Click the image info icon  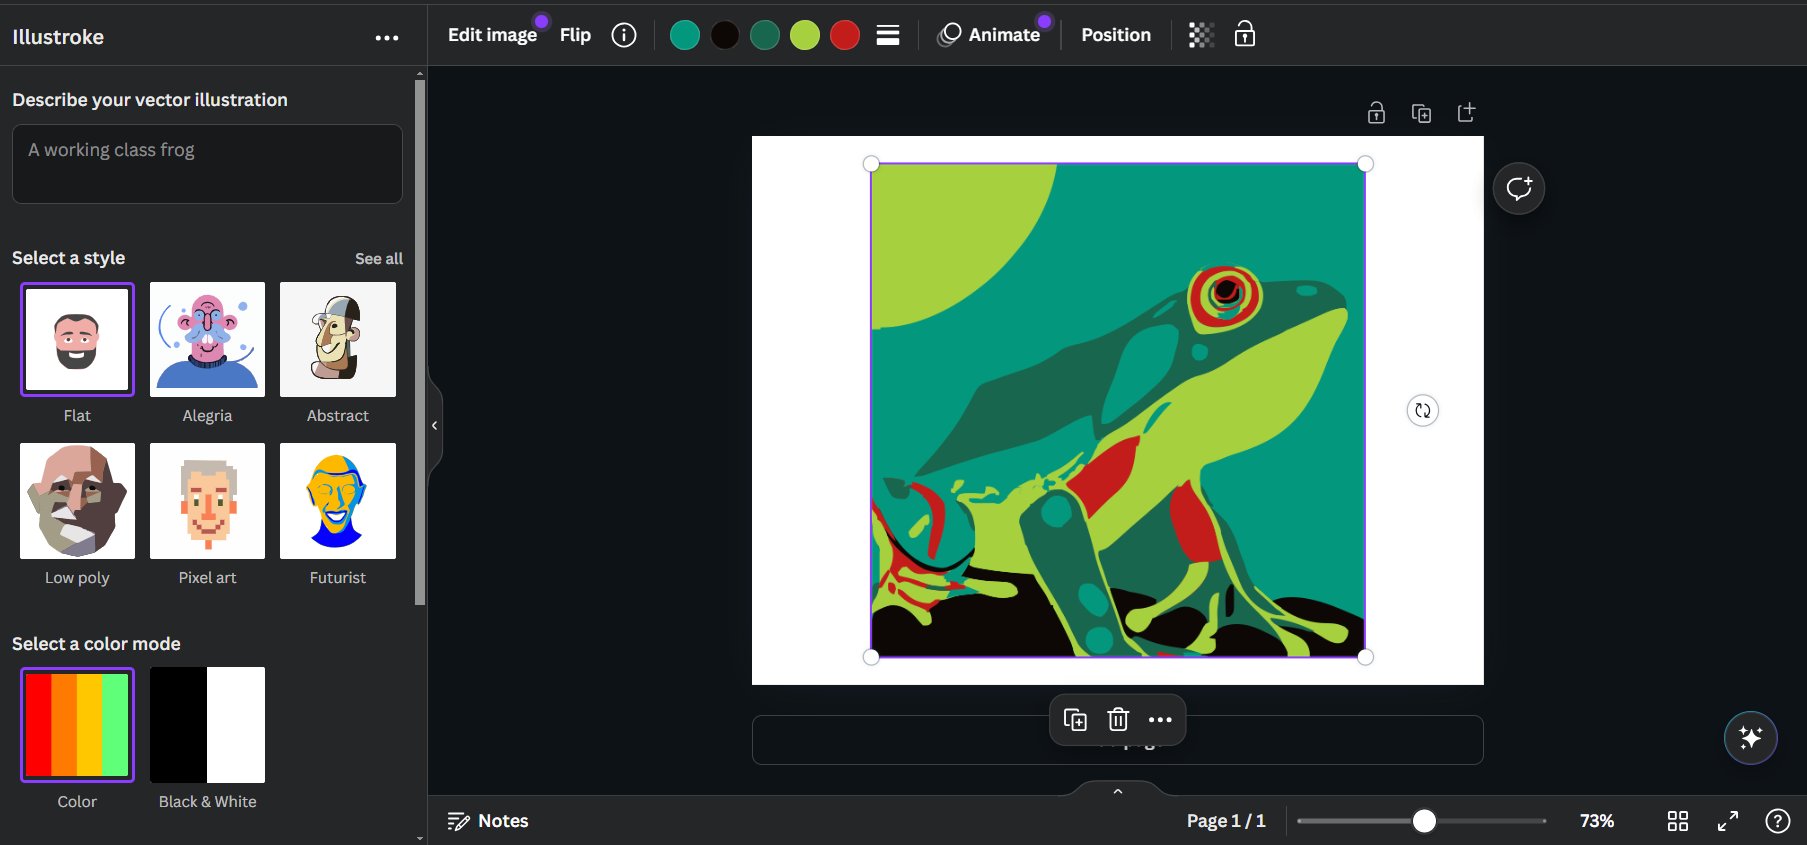point(624,35)
